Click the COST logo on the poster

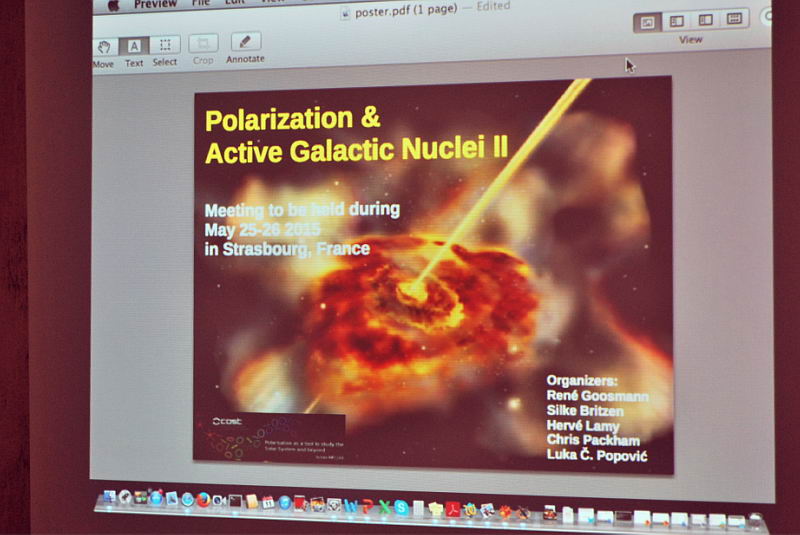click(x=227, y=421)
